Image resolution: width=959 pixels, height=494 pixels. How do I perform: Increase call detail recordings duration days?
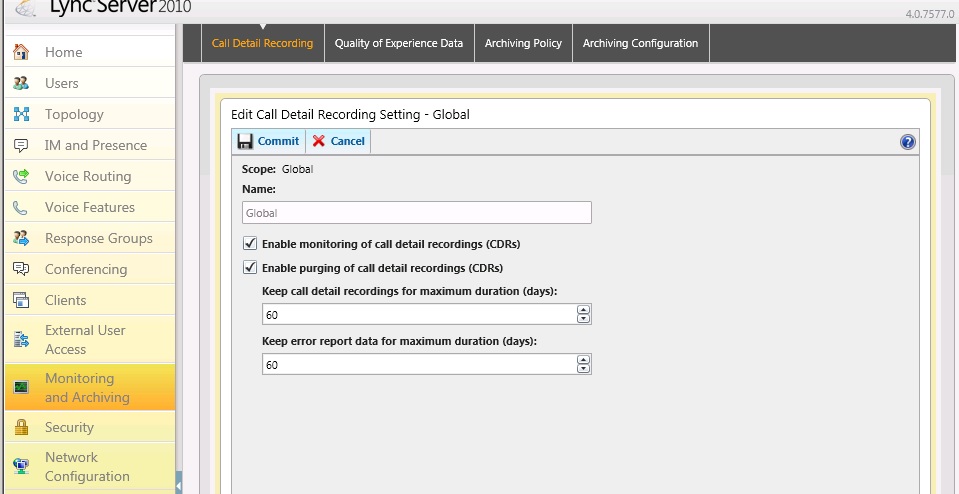tap(583, 310)
